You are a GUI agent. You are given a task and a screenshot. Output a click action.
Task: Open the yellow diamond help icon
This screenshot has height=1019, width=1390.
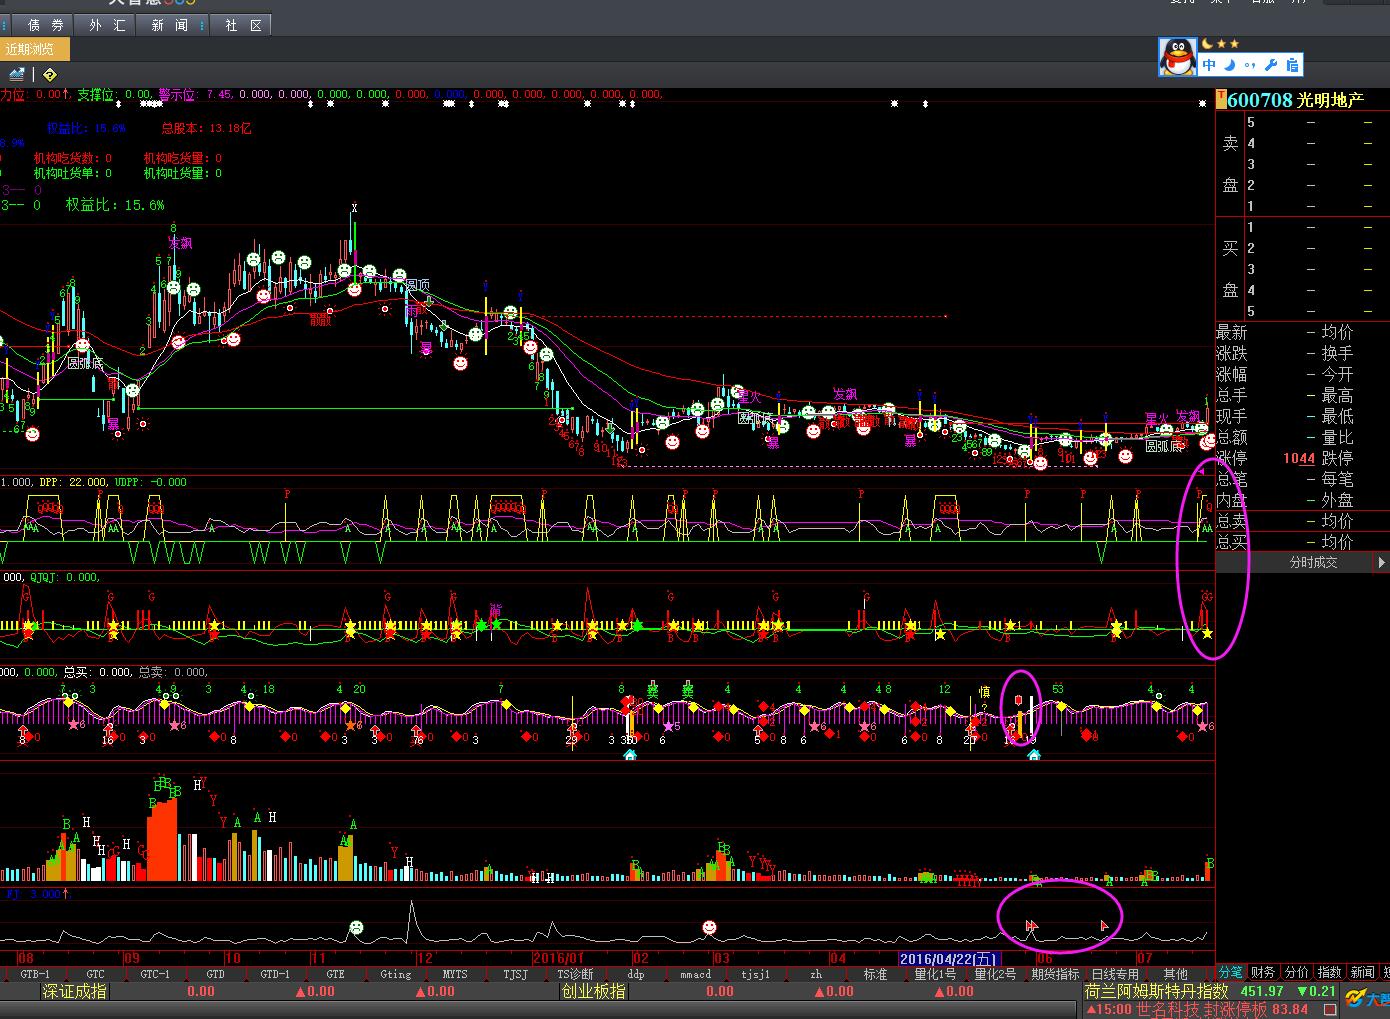tap(50, 74)
